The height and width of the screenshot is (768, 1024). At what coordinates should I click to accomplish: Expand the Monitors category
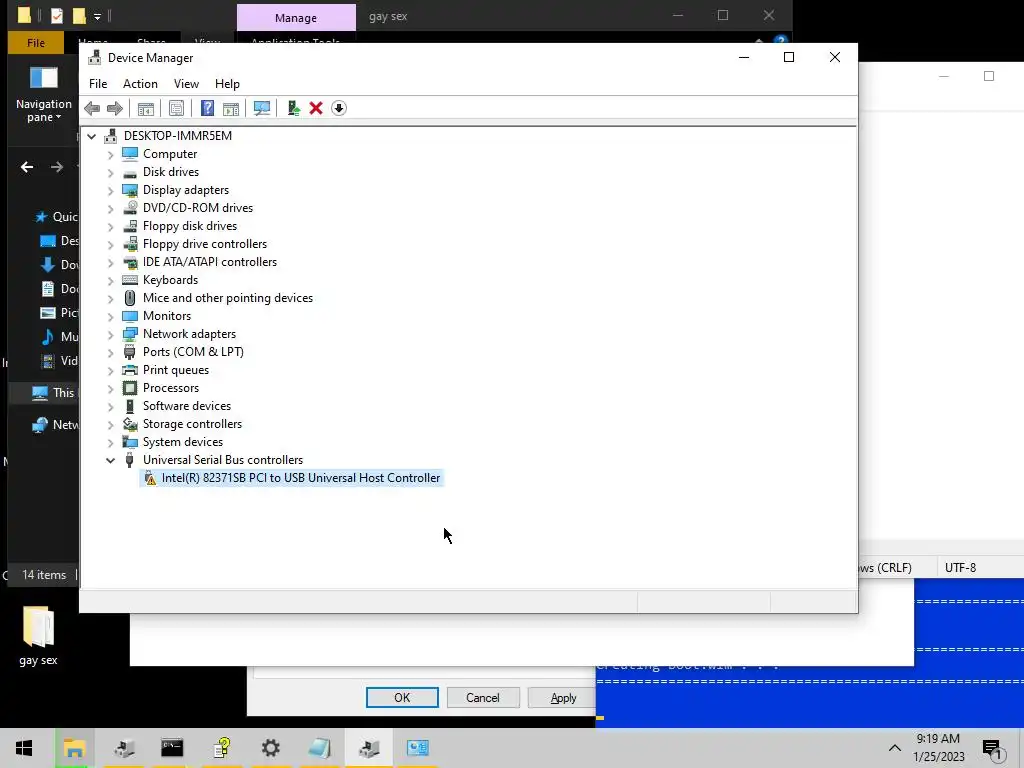click(x=110, y=317)
